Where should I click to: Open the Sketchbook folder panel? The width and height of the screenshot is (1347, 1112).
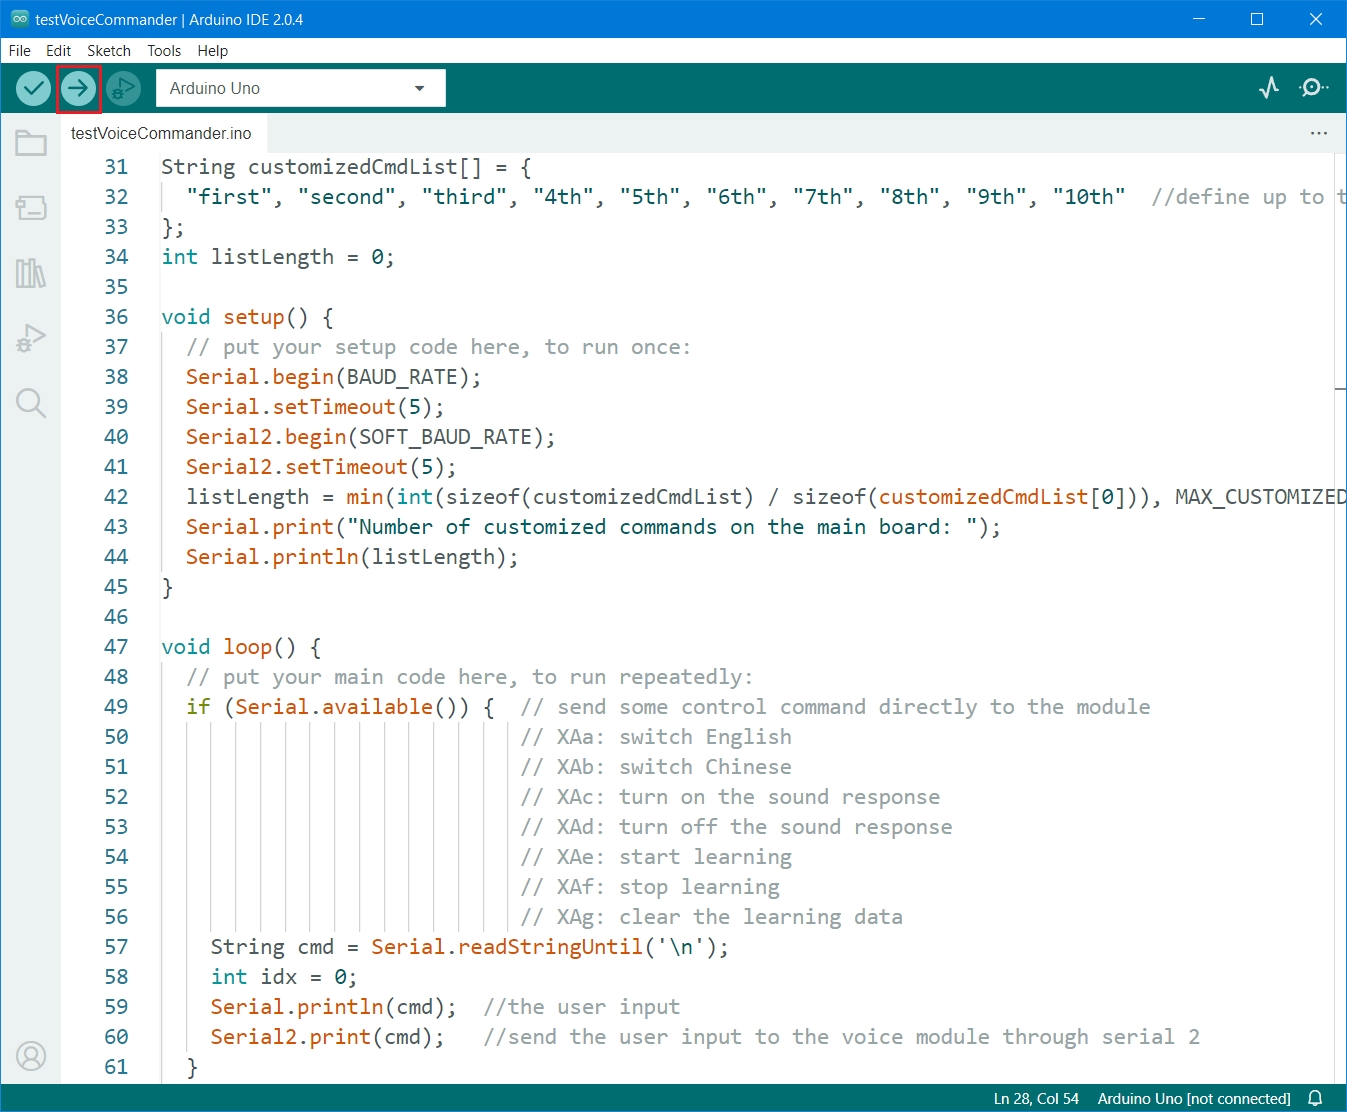click(x=31, y=143)
